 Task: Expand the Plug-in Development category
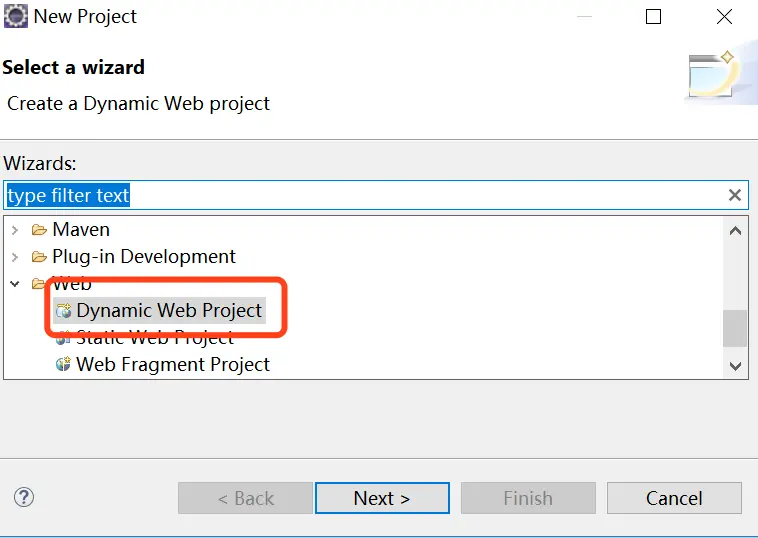(15, 257)
